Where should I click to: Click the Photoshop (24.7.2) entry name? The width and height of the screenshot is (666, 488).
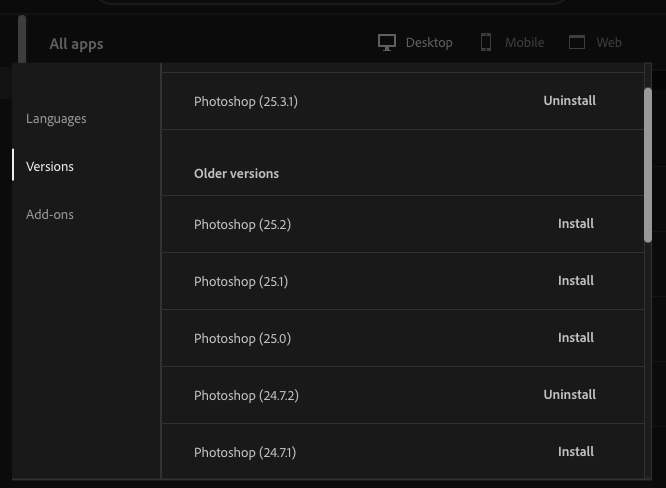(246, 396)
